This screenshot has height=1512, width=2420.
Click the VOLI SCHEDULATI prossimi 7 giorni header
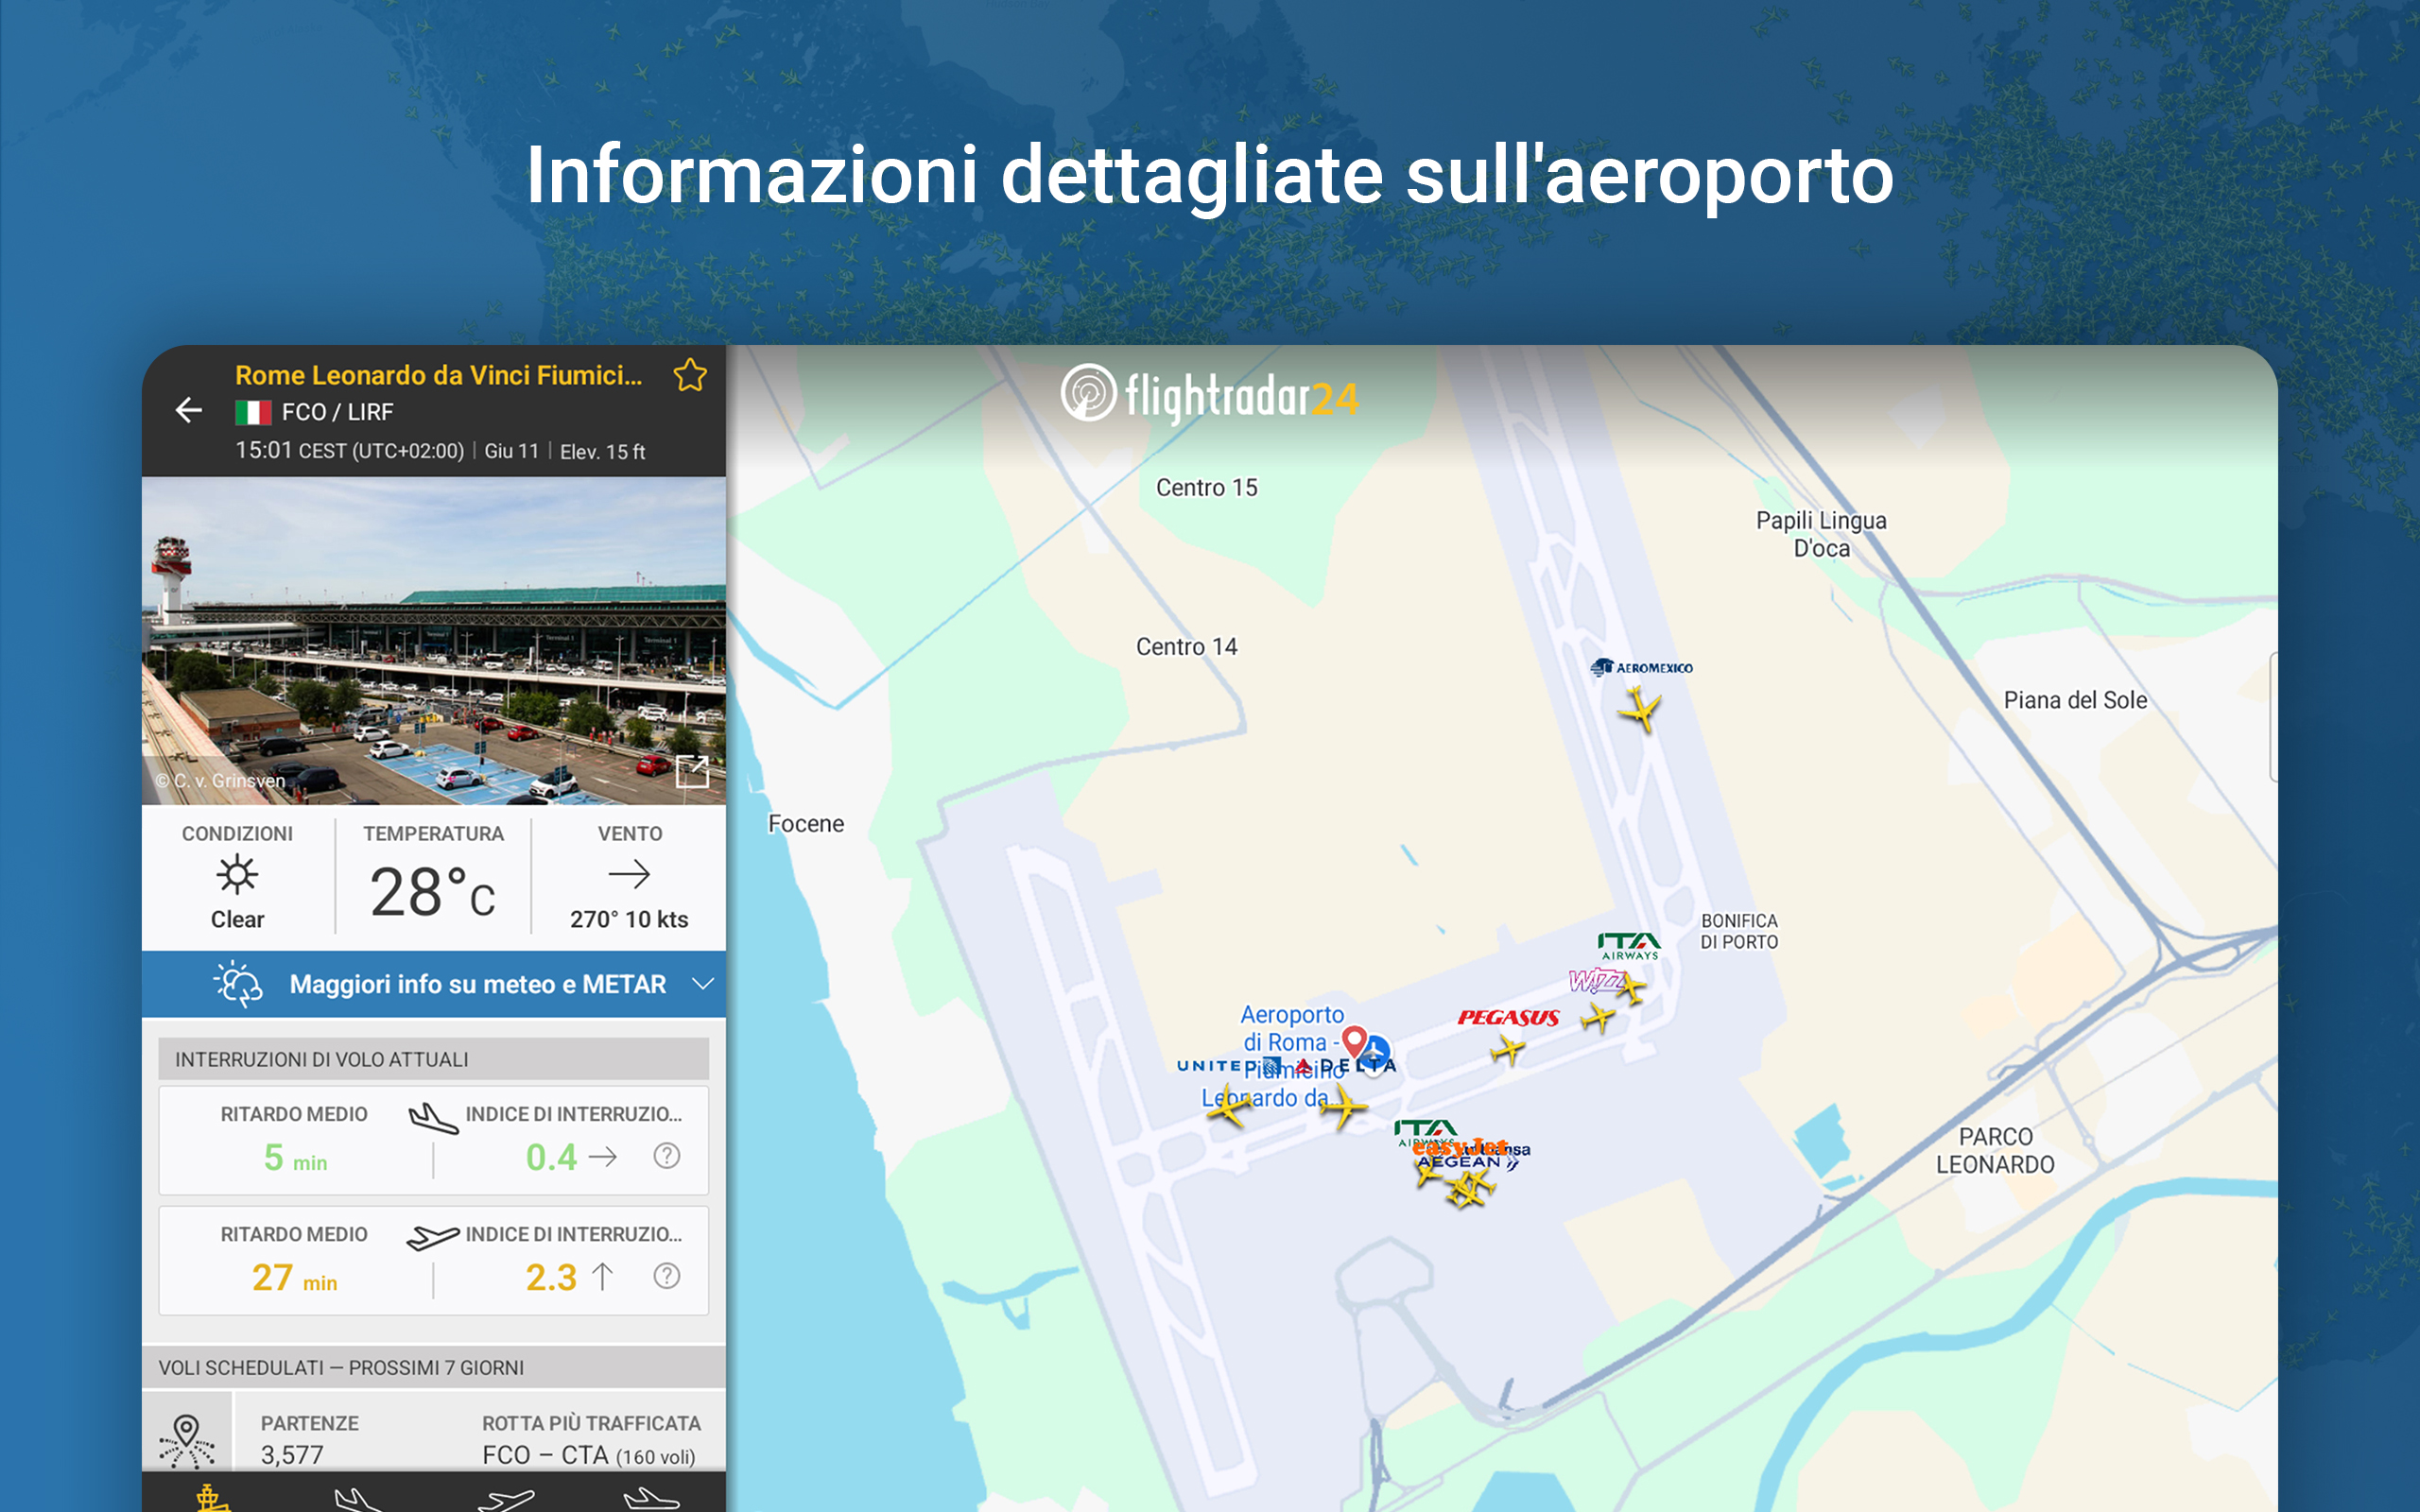click(433, 1367)
